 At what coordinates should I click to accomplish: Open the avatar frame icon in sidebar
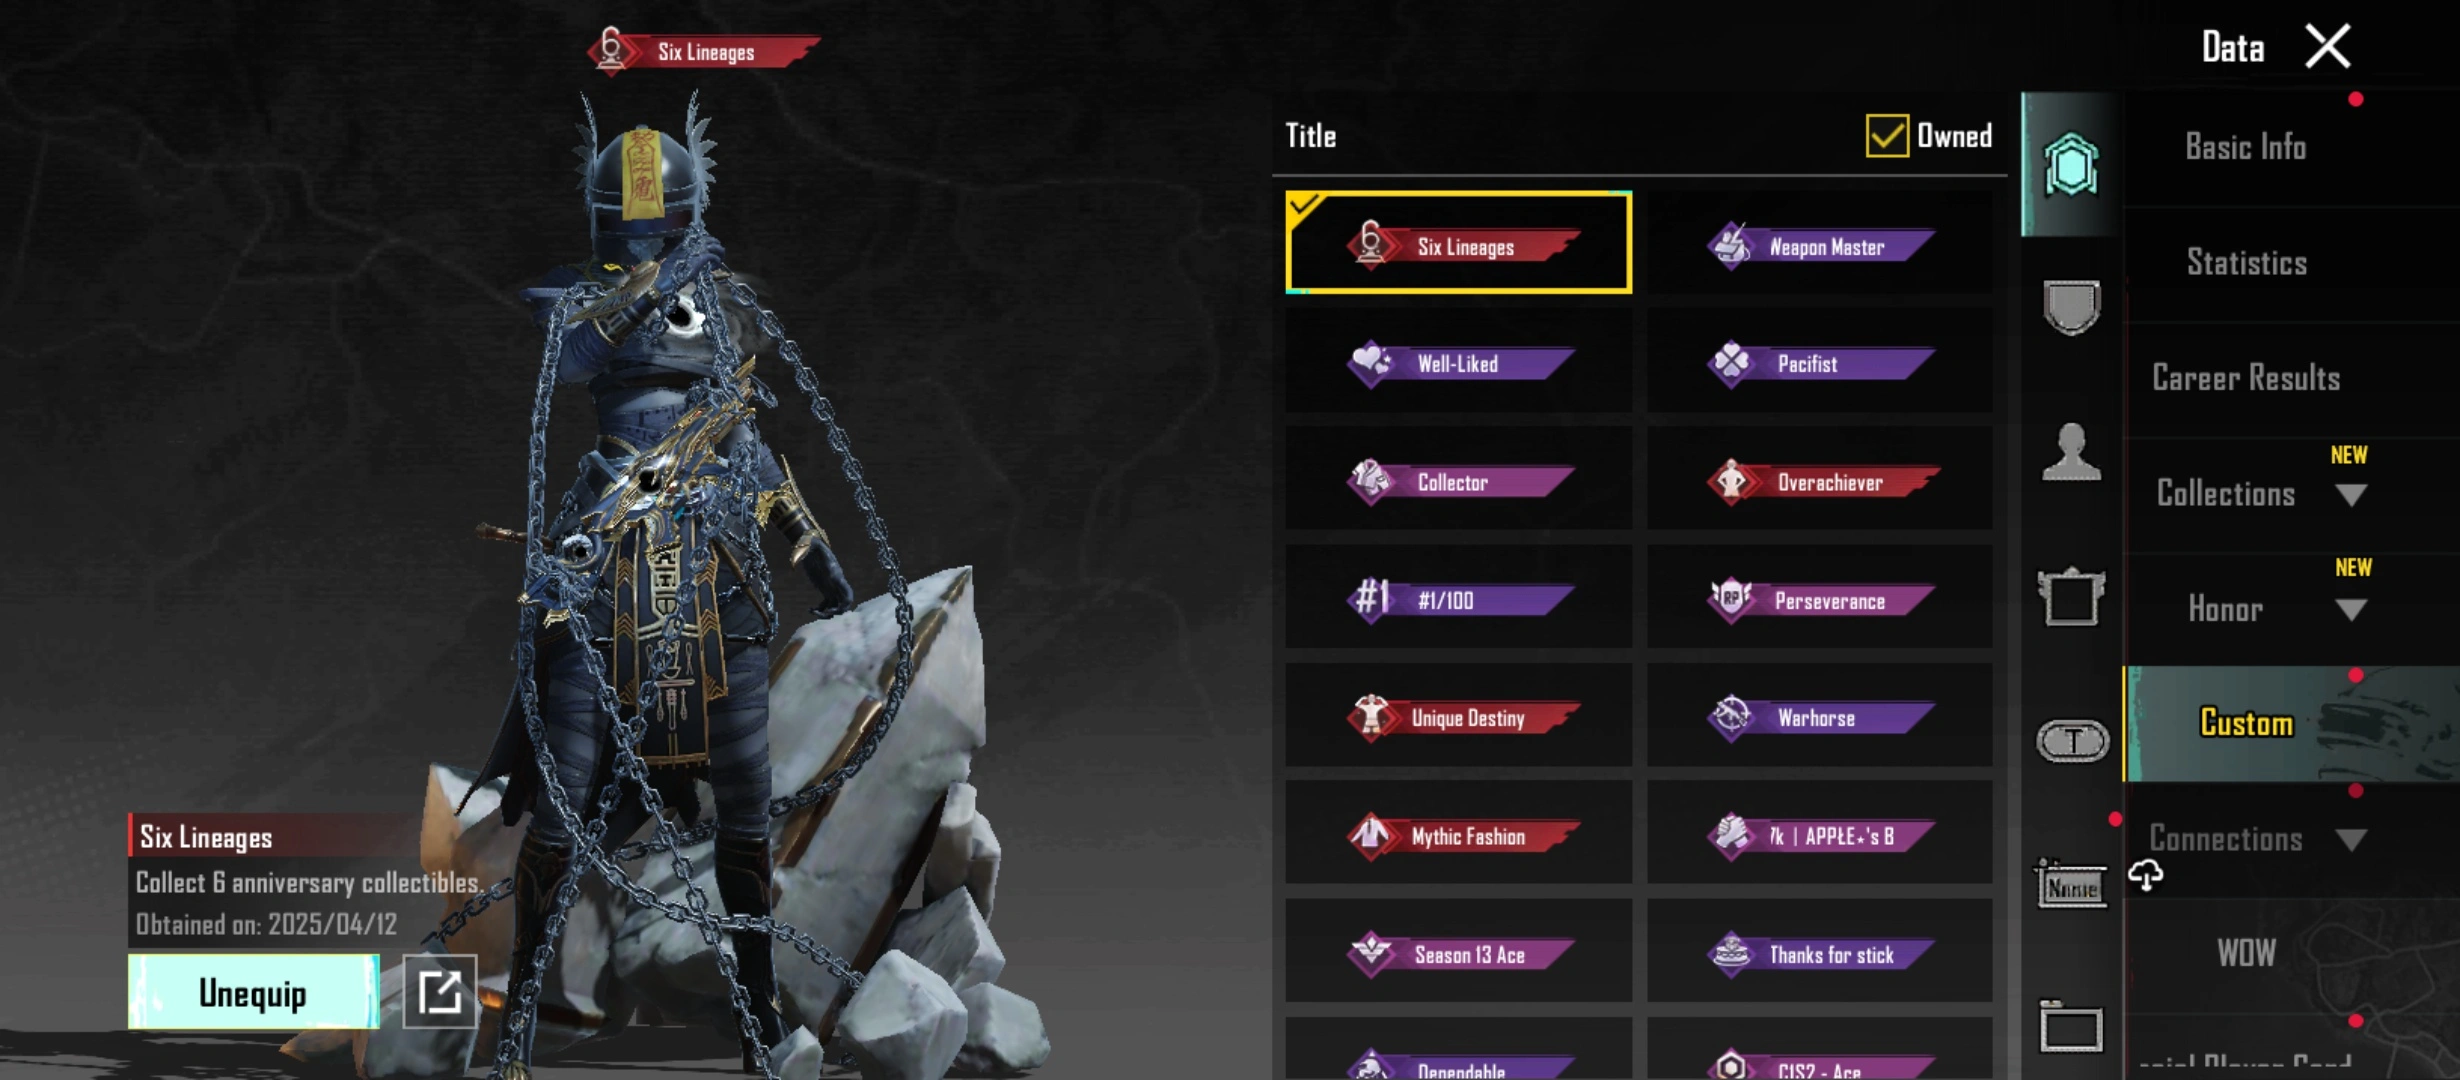2070,165
